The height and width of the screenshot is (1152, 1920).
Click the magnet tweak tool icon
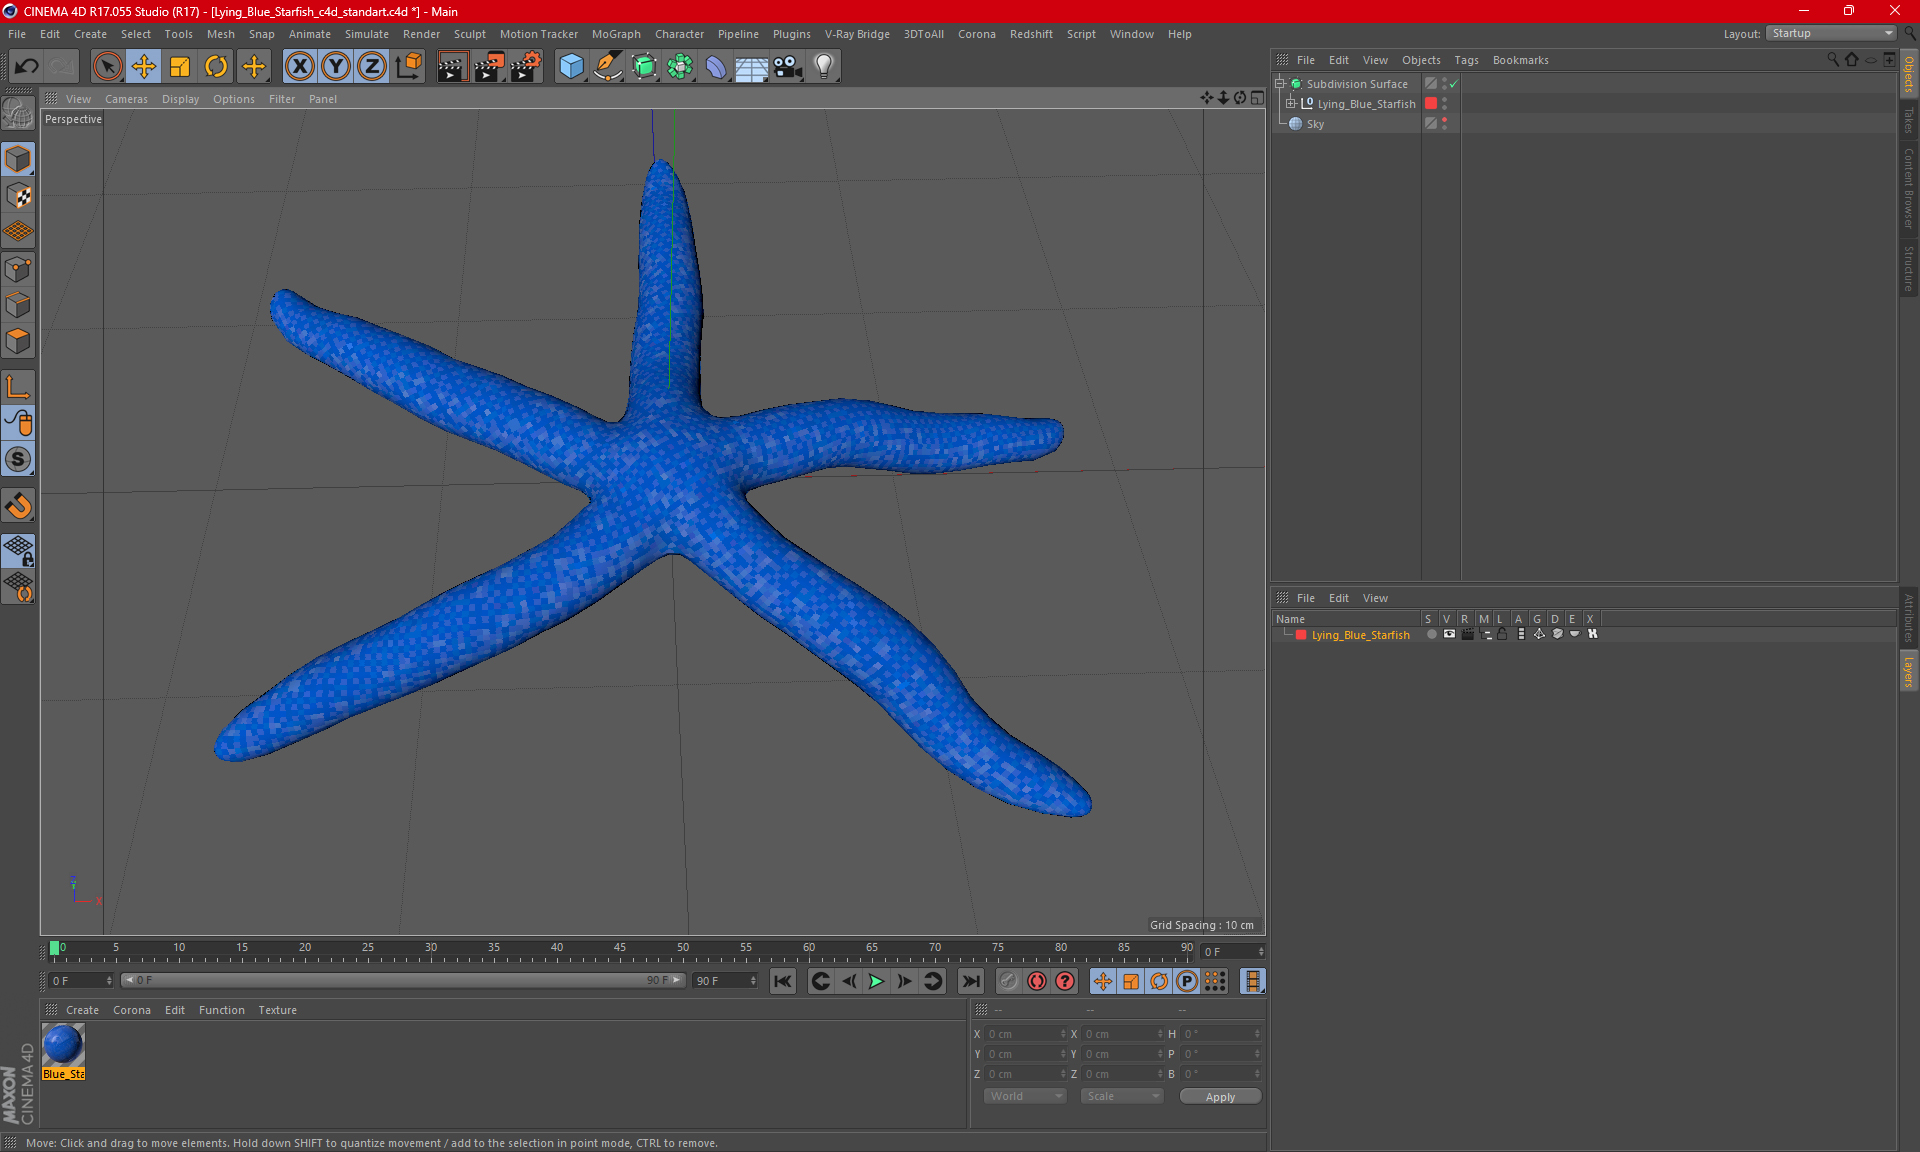pos(18,505)
